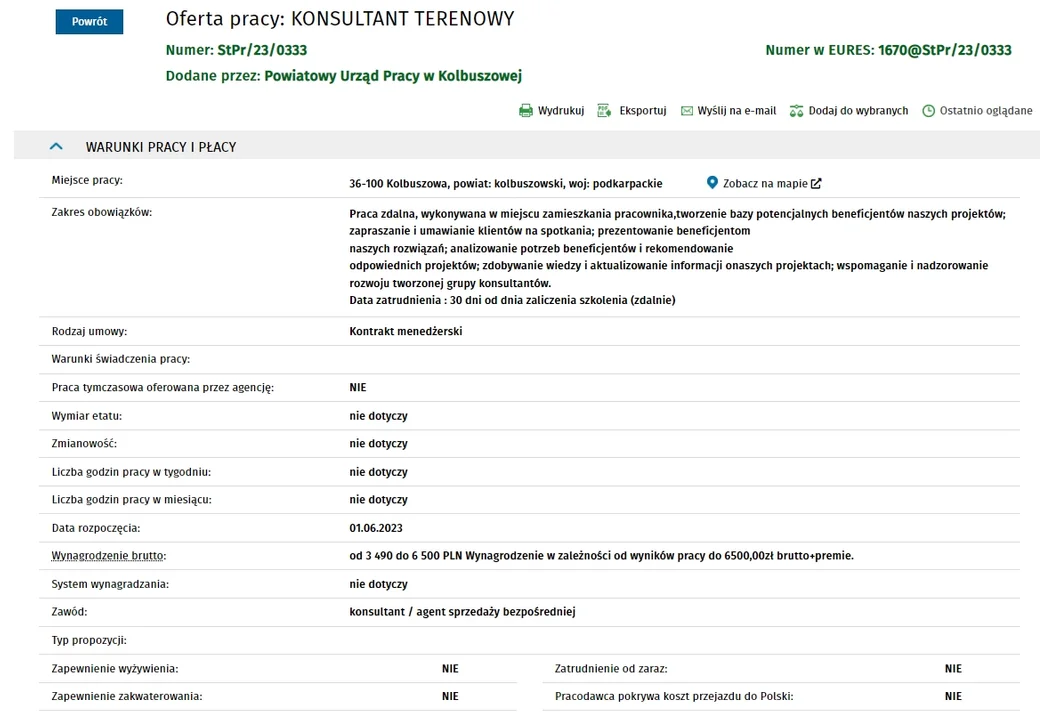Click Powiatowy Urząd Pracy w Kolbuszowej text
Viewport: 1040px width, 720px height.
(393, 76)
